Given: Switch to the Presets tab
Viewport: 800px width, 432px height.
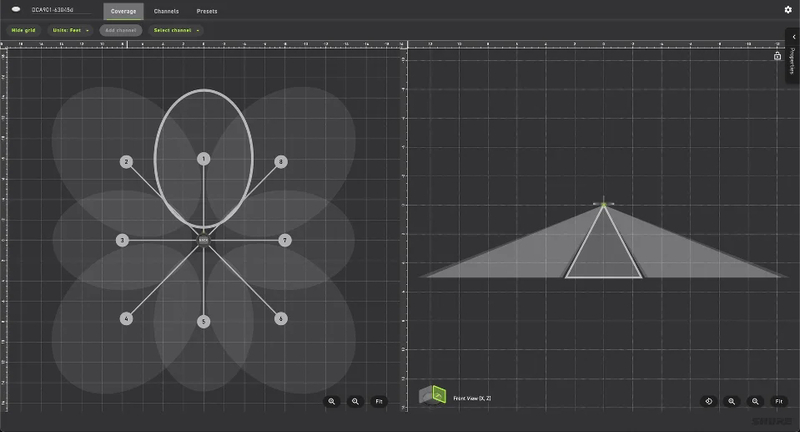Looking at the screenshot, I should [205, 11].
